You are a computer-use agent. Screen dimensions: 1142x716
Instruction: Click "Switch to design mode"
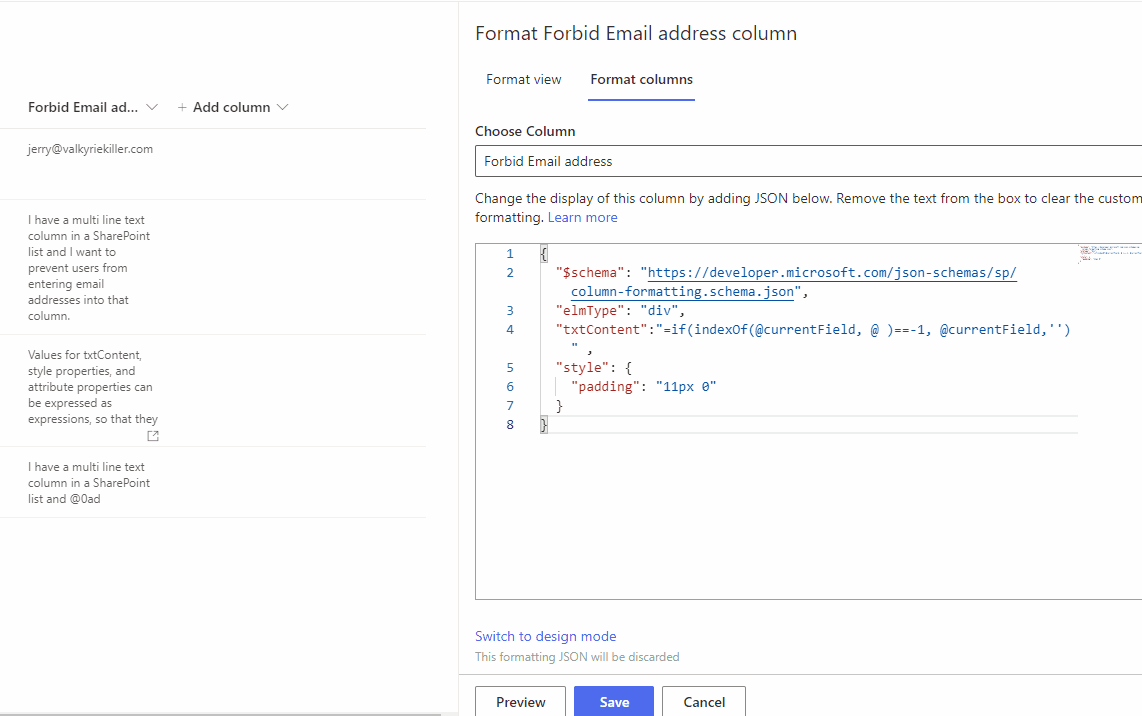coord(545,636)
